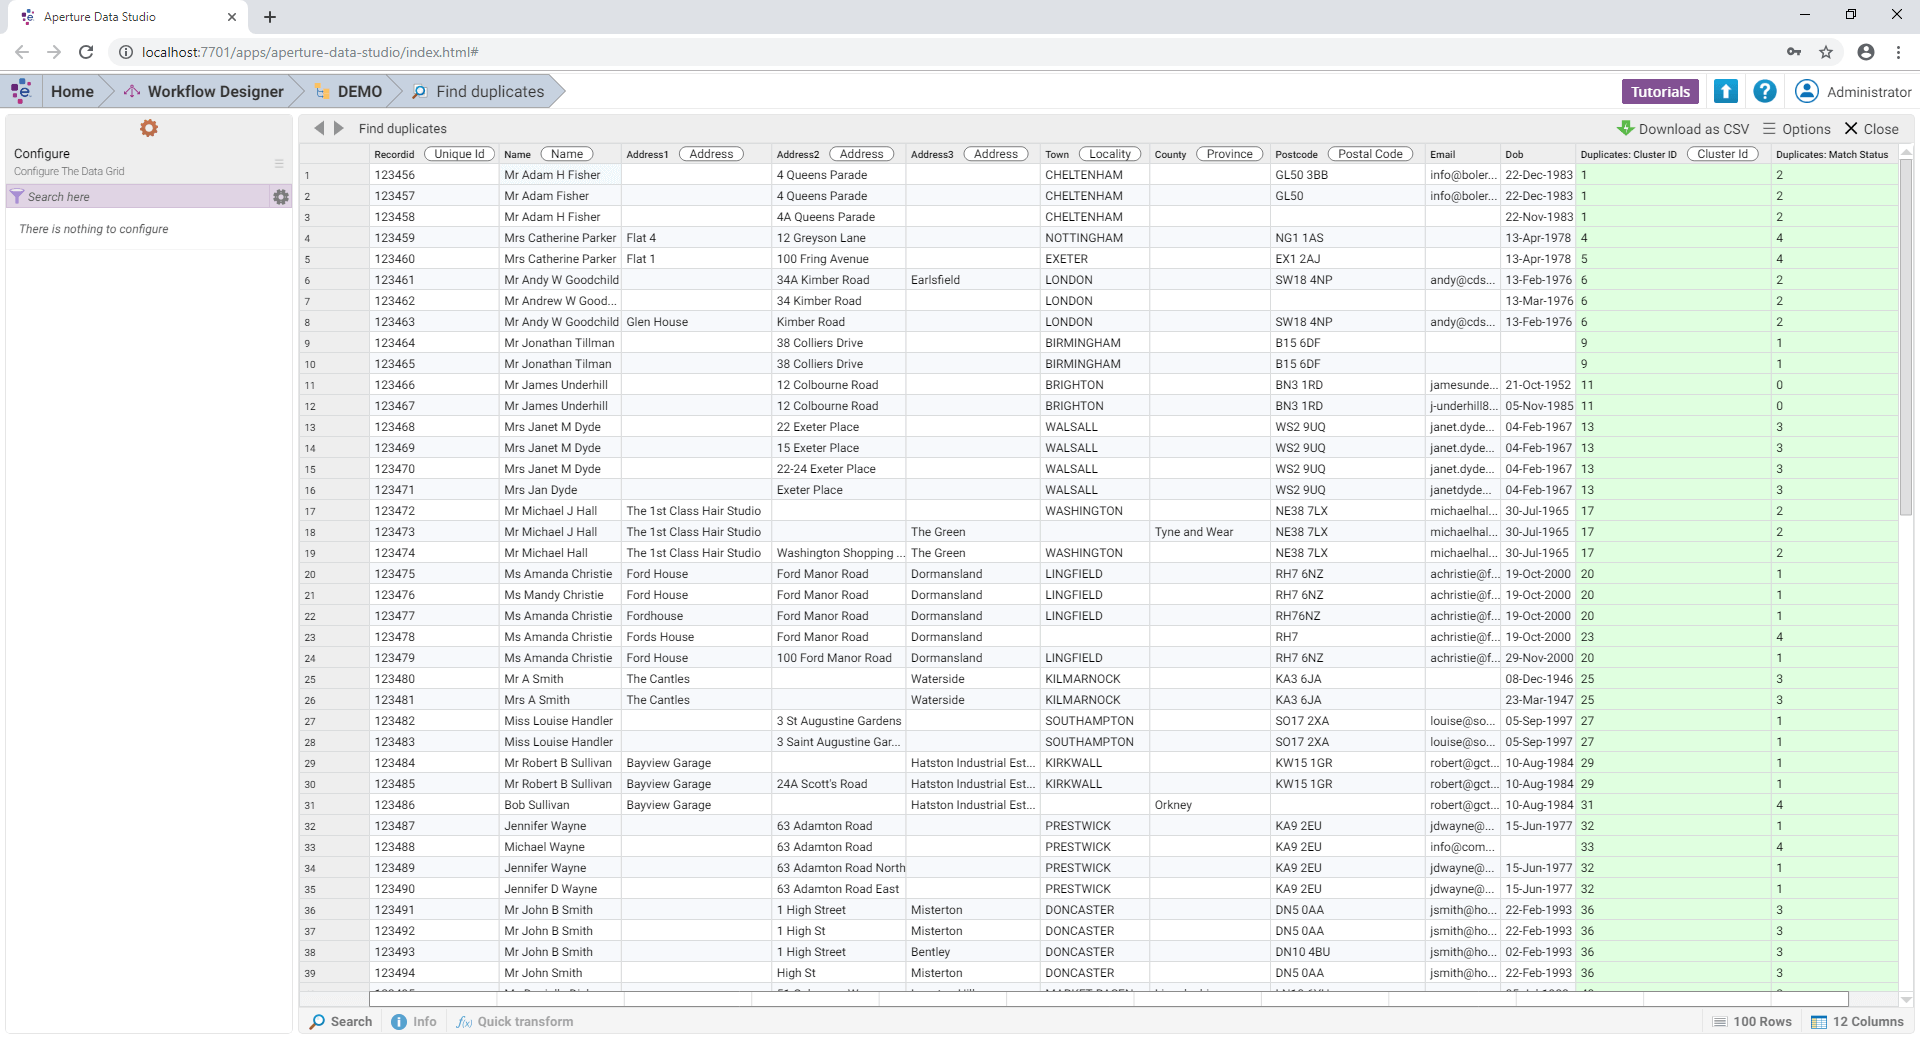Close the Find duplicates view

click(x=1870, y=128)
